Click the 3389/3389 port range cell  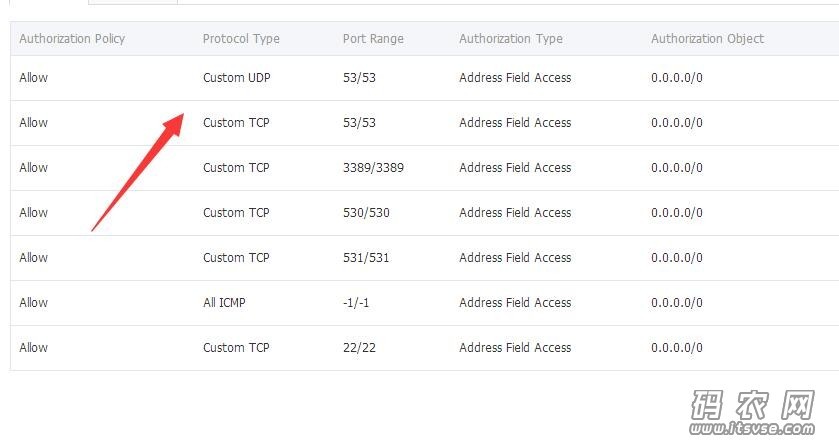(x=373, y=168)
